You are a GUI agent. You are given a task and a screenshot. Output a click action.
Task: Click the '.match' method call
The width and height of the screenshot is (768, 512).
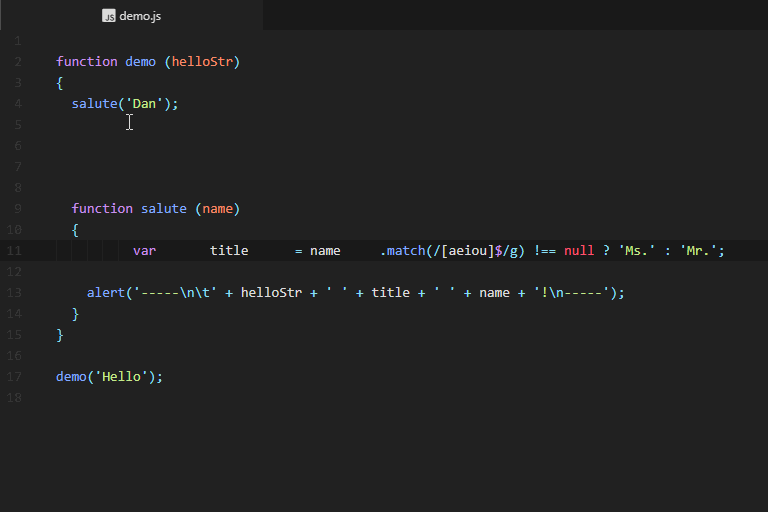pos(403,251)
